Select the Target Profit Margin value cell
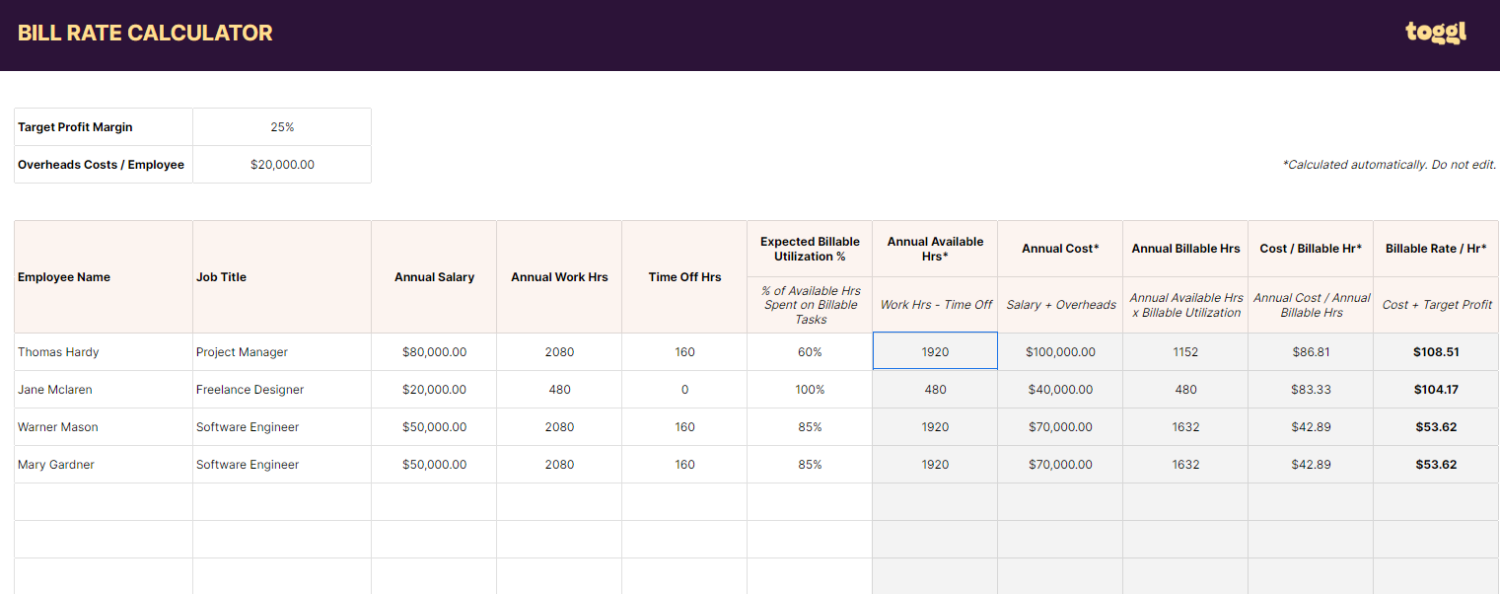Viewport: 1500px width, 594px height. click(282, 127)
